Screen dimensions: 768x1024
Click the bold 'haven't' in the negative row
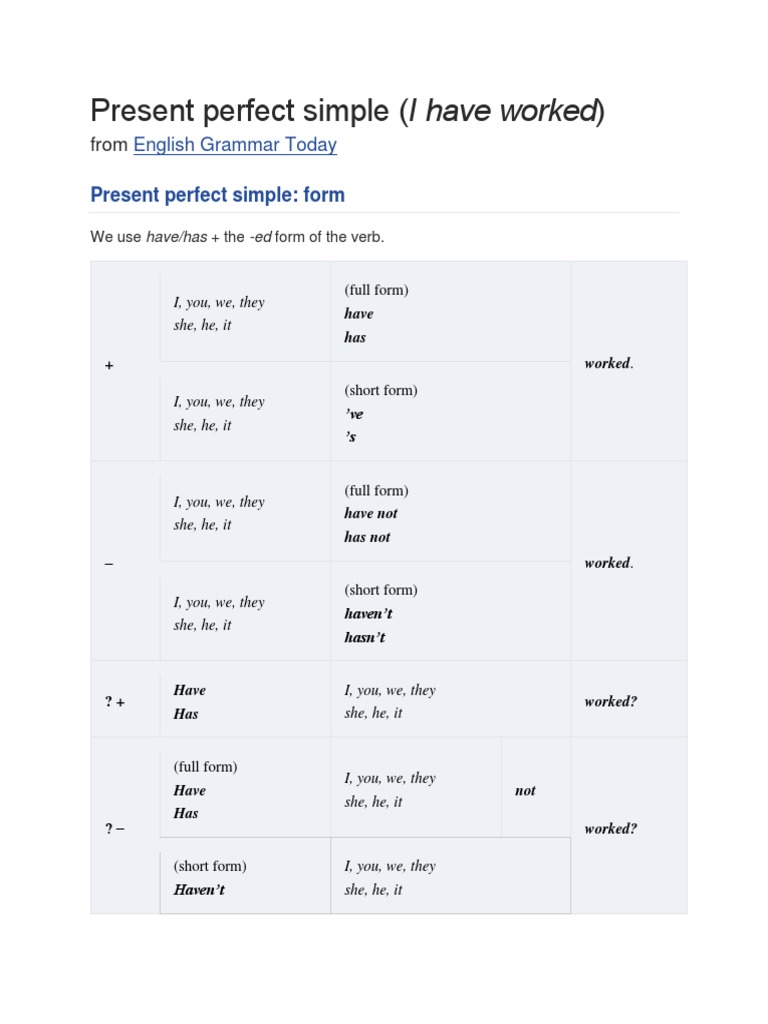click(x=368, y=614)
